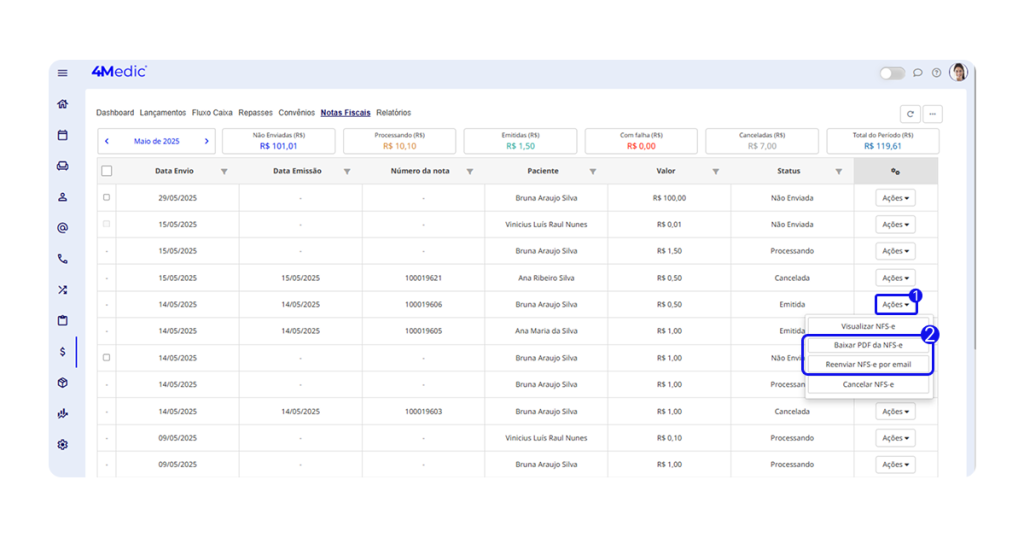
Task: Open the settings gear sidebar icon
Action: 63,445
